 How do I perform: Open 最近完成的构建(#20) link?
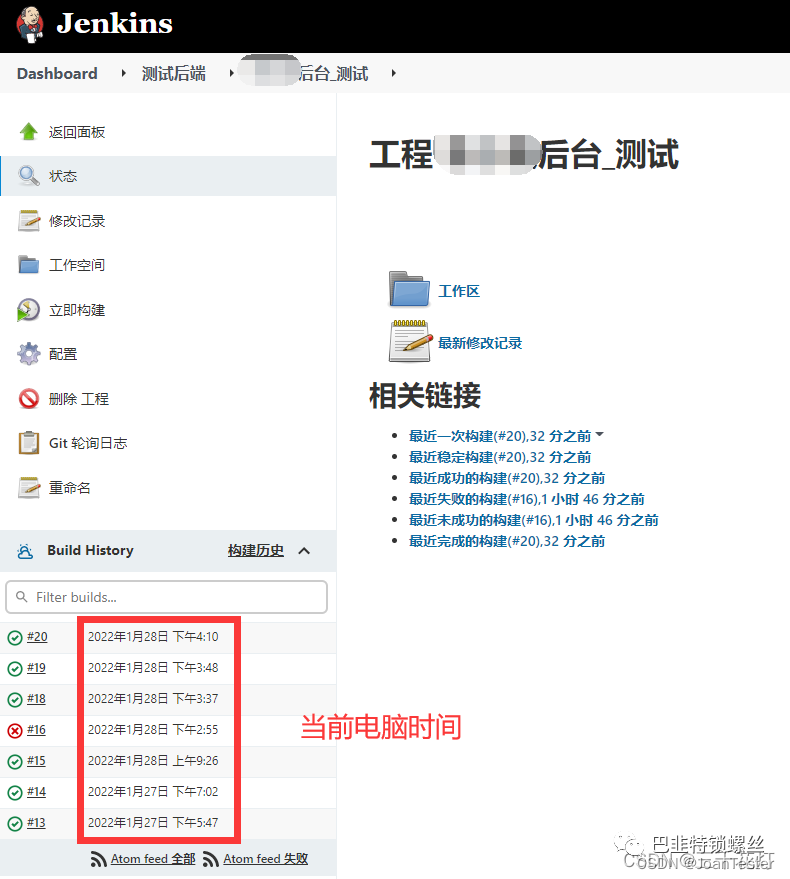pyautogui.click(x=507, y=541)
